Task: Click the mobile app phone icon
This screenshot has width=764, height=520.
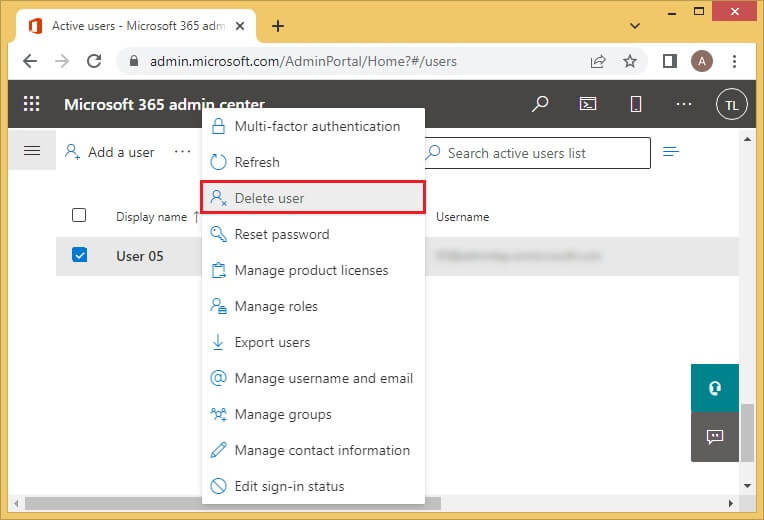Action: [x=635, y=104]
